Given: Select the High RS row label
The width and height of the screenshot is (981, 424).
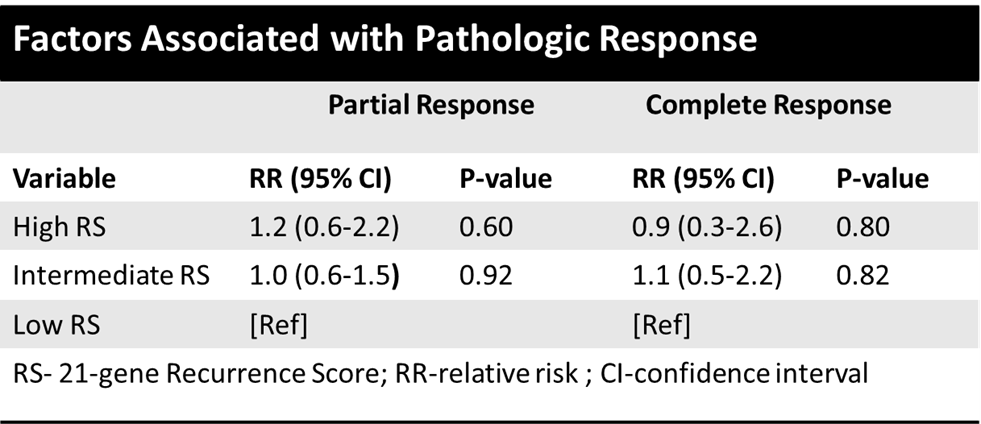Looking at the screenshot, I should [x=59, y=227].
